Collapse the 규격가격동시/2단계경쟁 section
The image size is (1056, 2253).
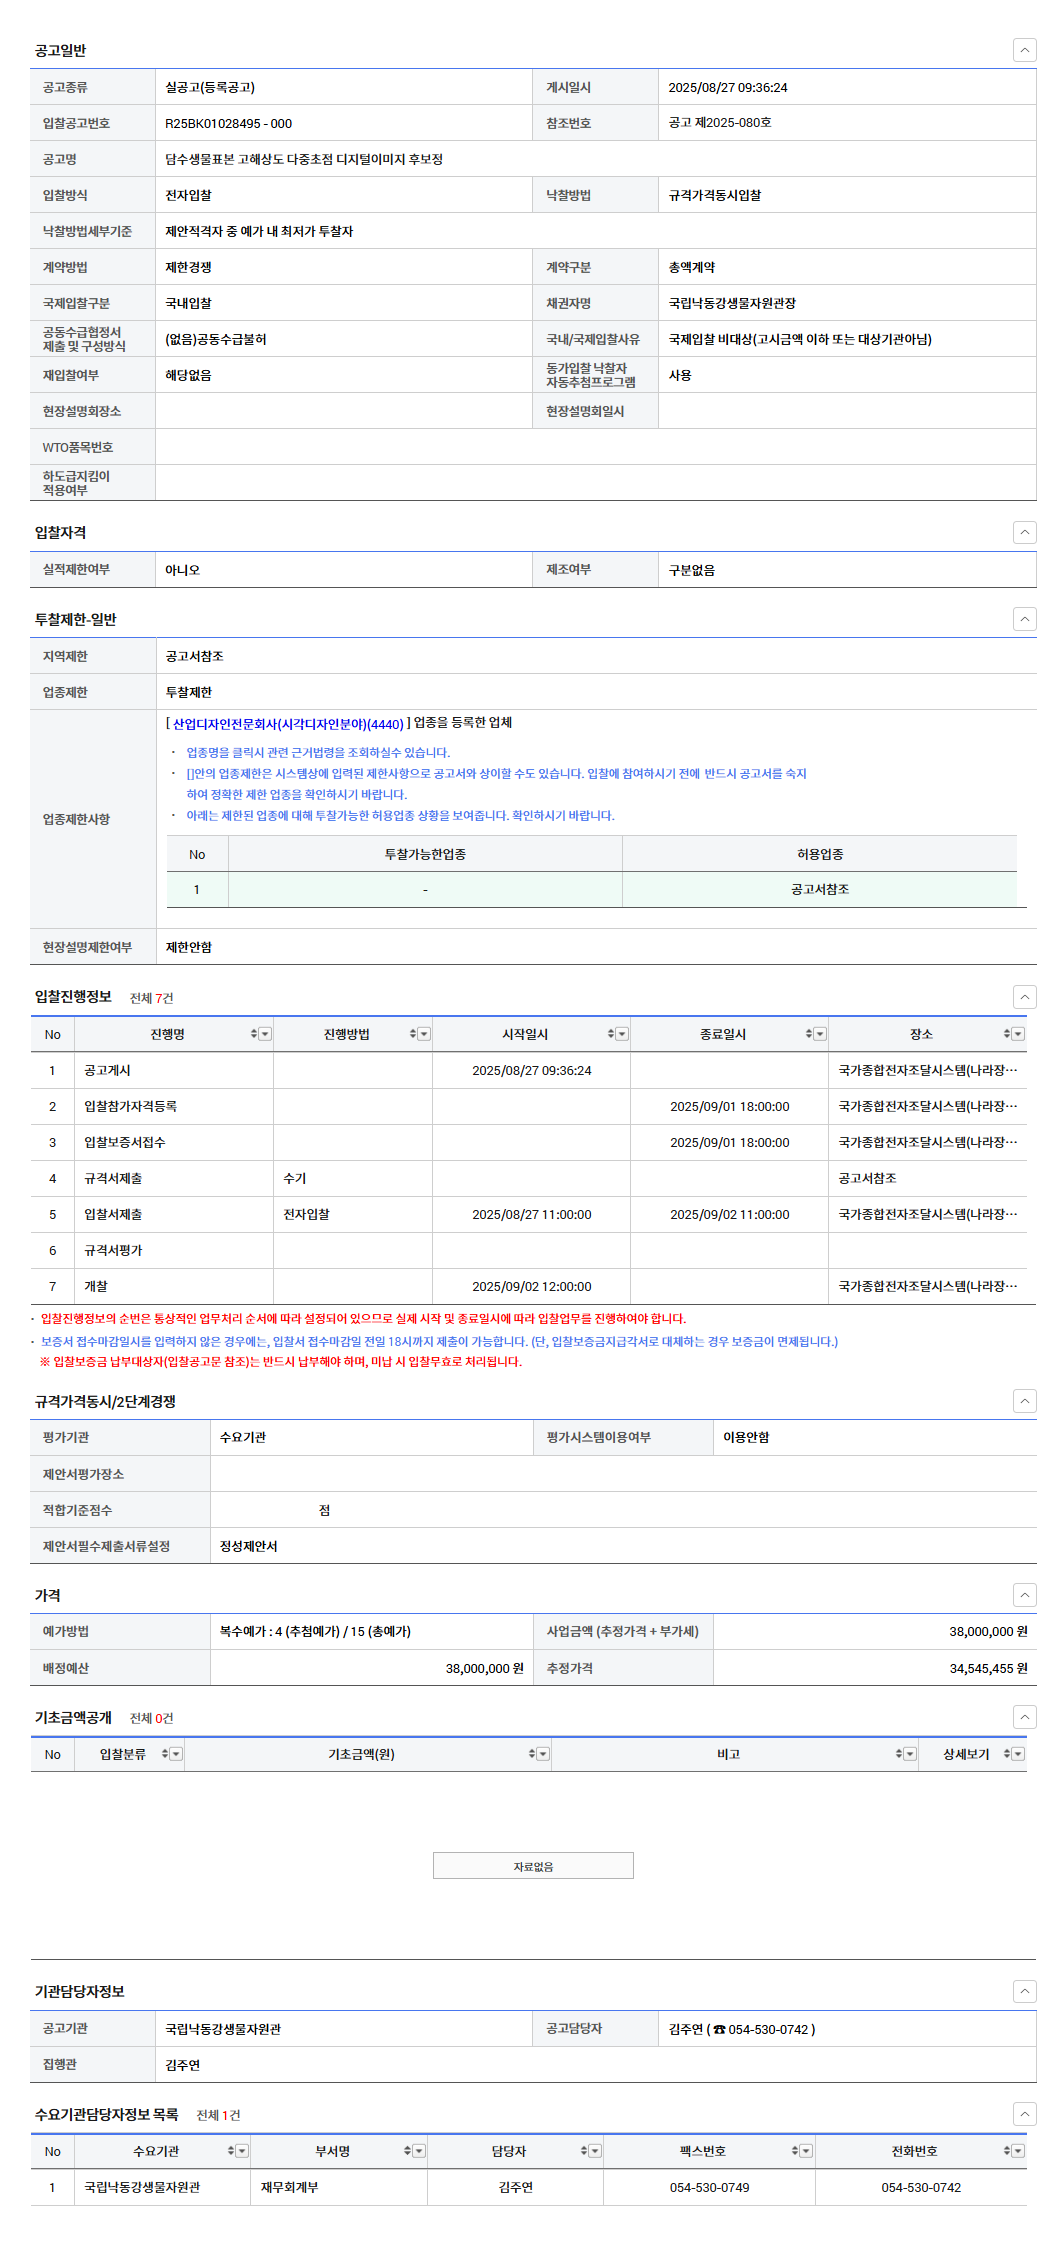click(x=1024, y=1401)
